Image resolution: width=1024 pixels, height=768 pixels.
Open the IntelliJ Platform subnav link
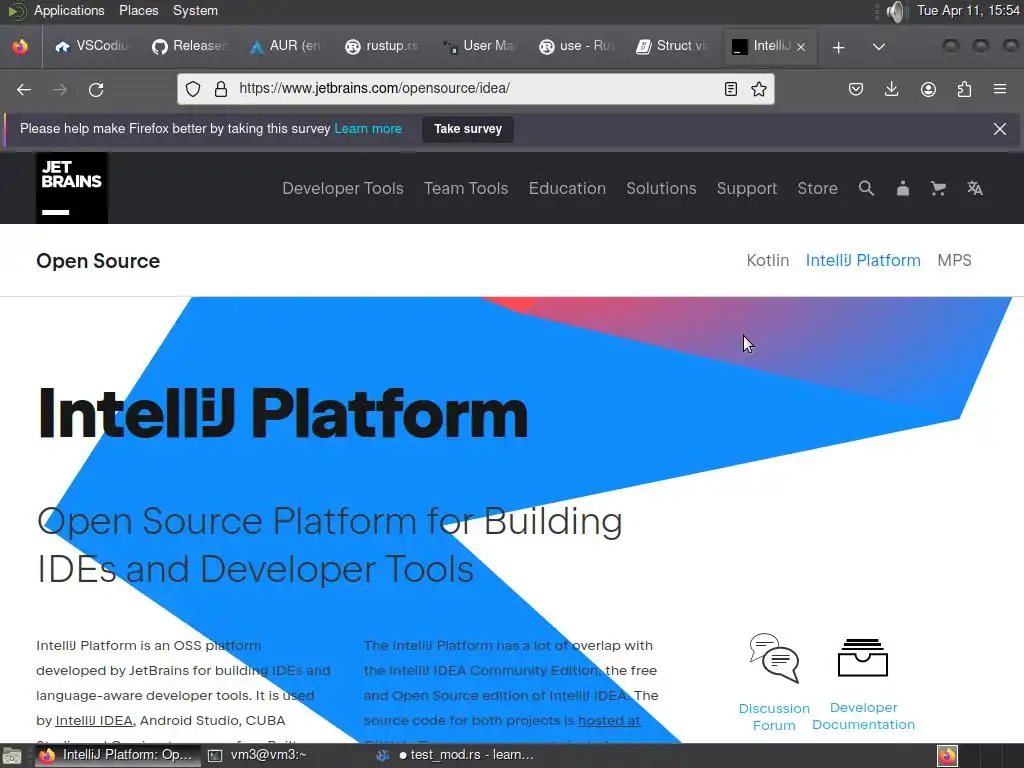(863, 261)
